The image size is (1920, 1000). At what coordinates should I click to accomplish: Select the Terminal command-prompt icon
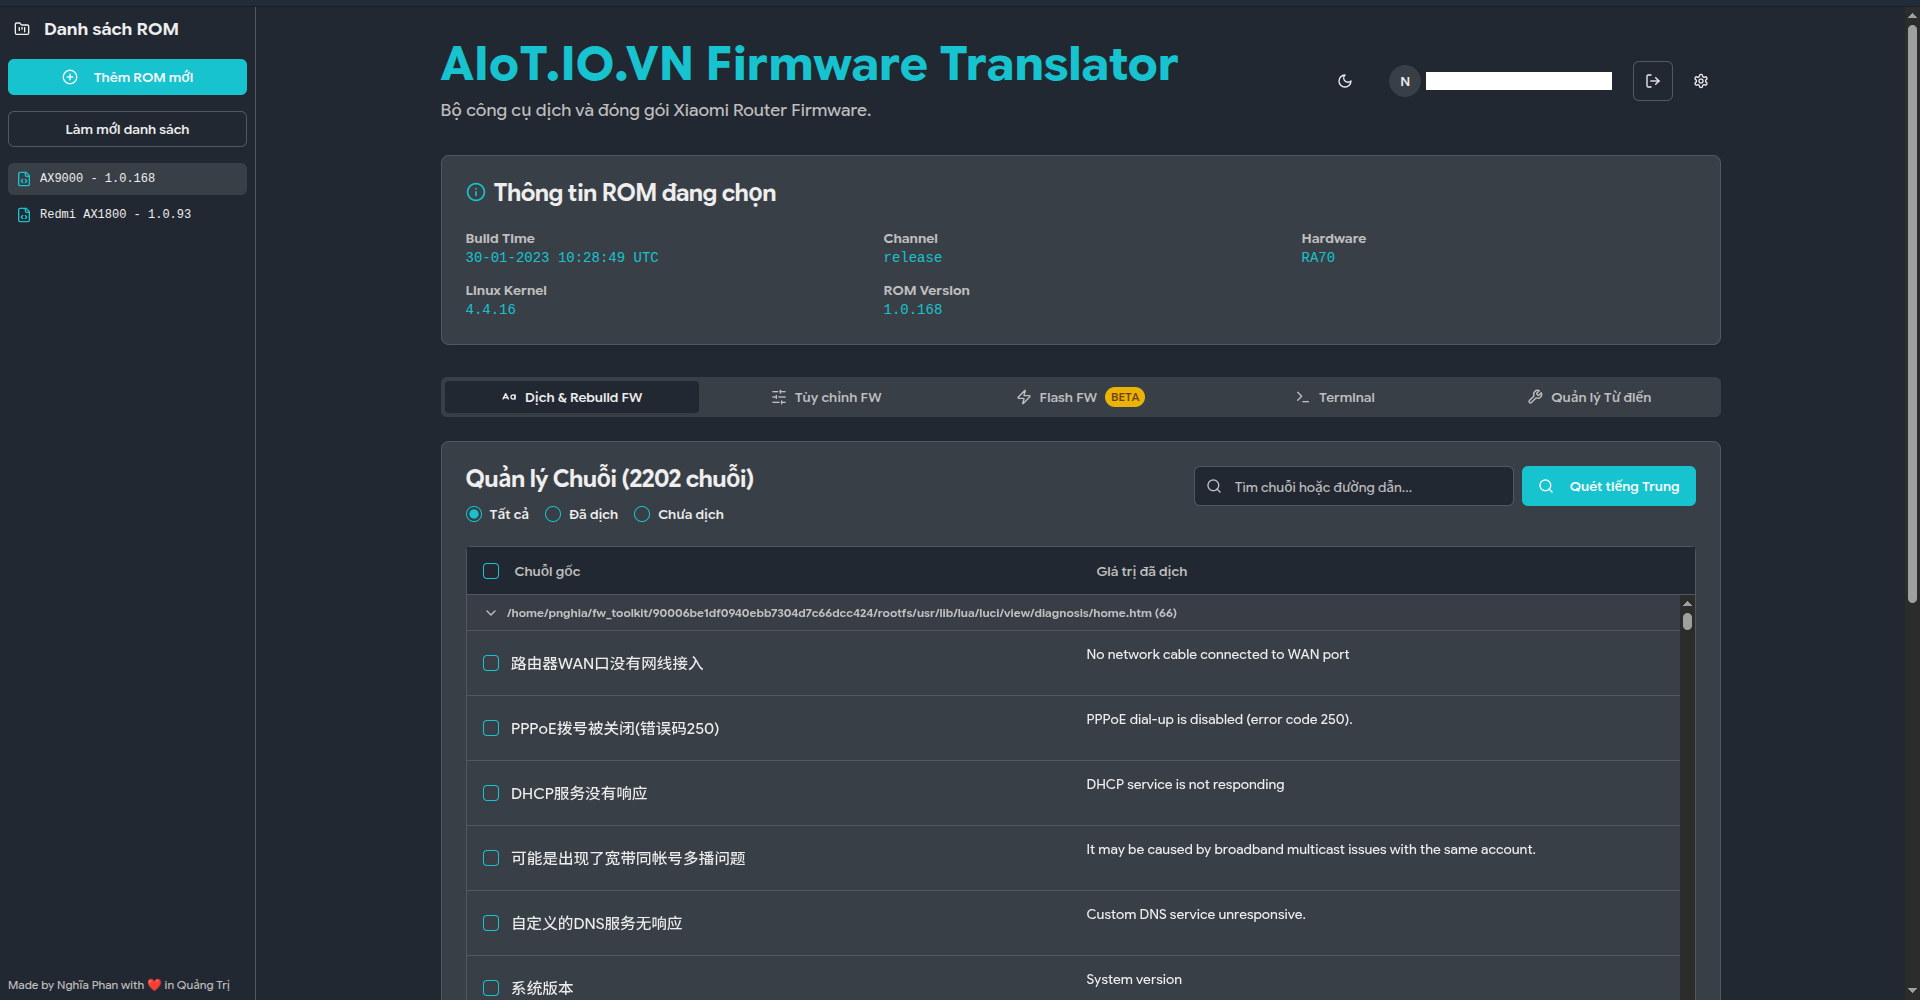[x=1301, y=397]
